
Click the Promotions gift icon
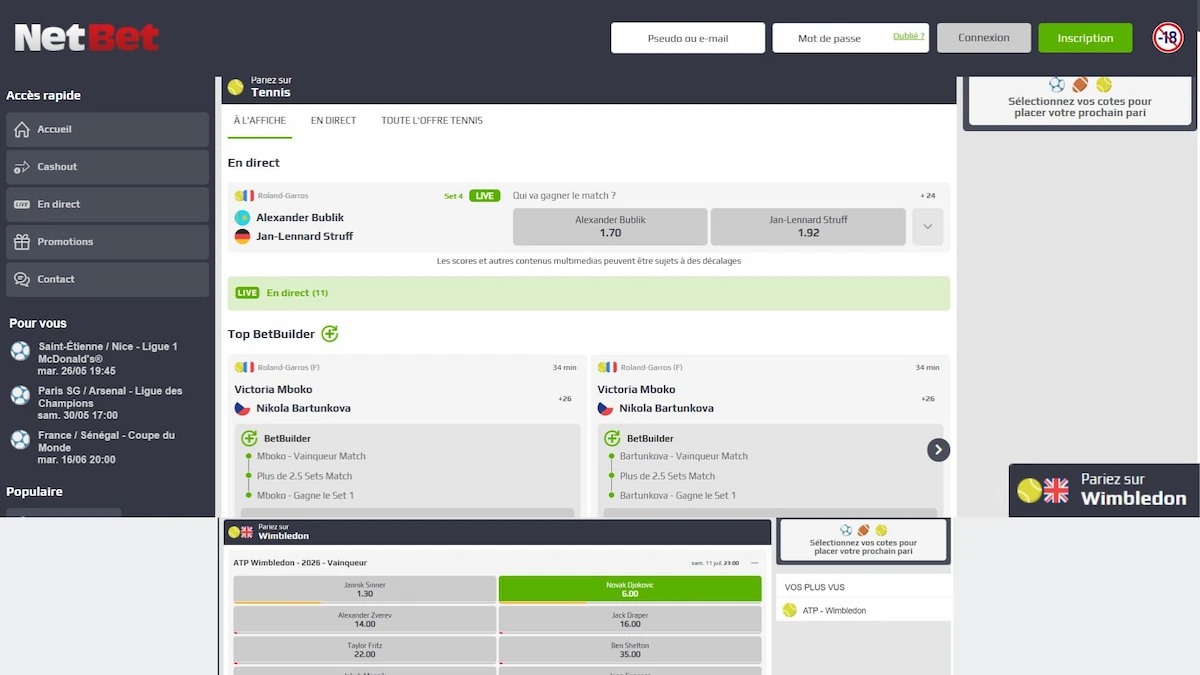[22, 242]
